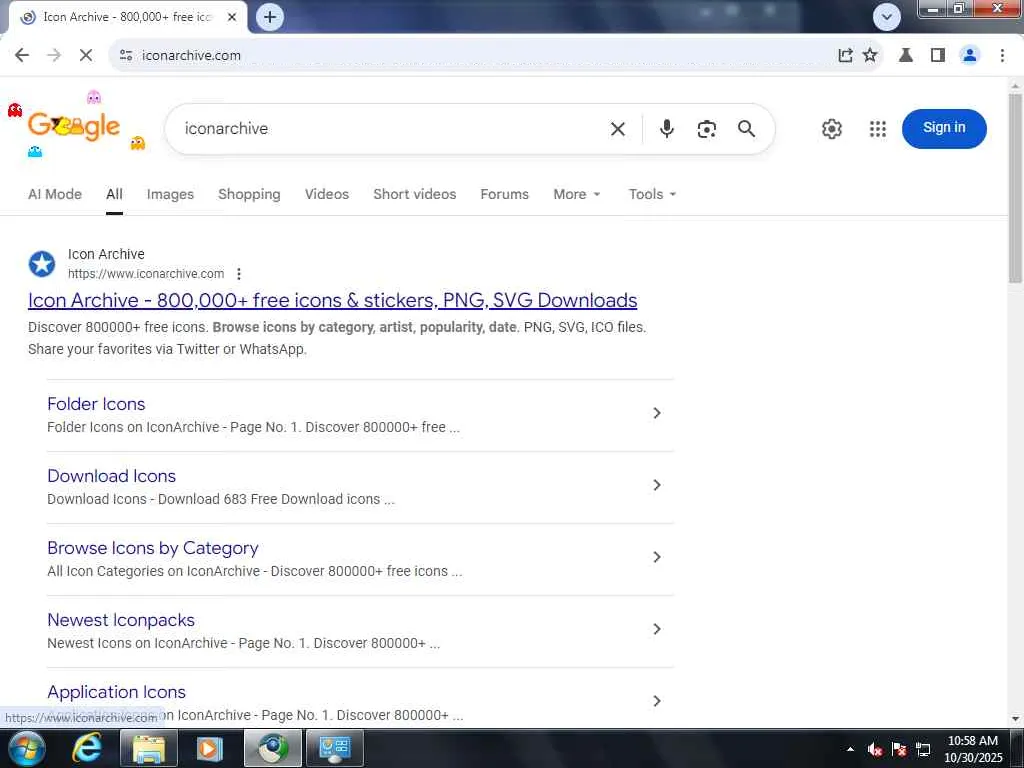
Task: Switch to the Shopping tab
Action: (249, 194)
